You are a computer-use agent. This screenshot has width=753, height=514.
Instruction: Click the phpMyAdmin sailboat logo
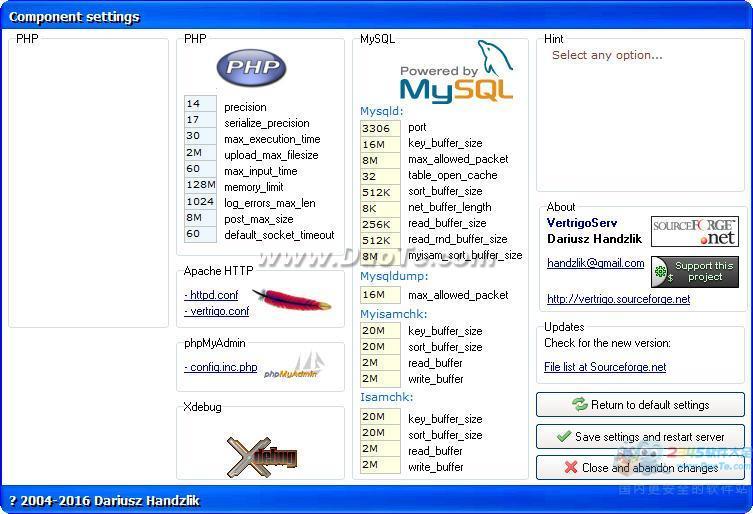(x=293, y=366)
